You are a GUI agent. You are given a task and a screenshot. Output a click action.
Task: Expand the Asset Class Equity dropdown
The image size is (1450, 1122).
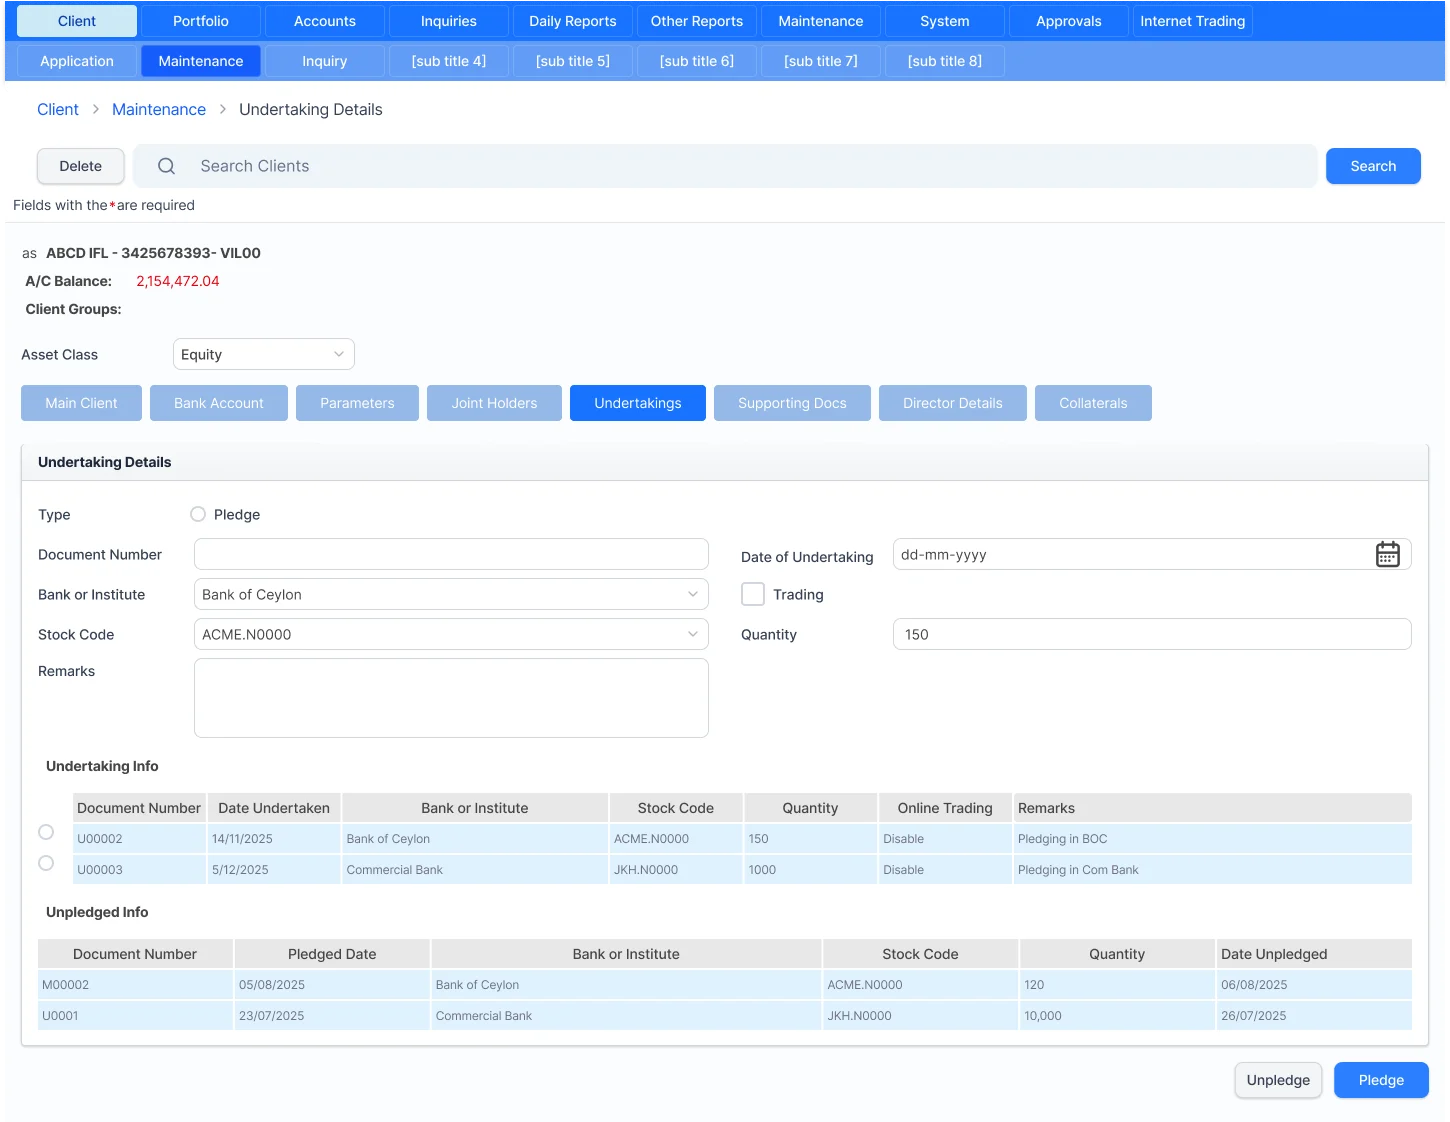pos(264,354)
